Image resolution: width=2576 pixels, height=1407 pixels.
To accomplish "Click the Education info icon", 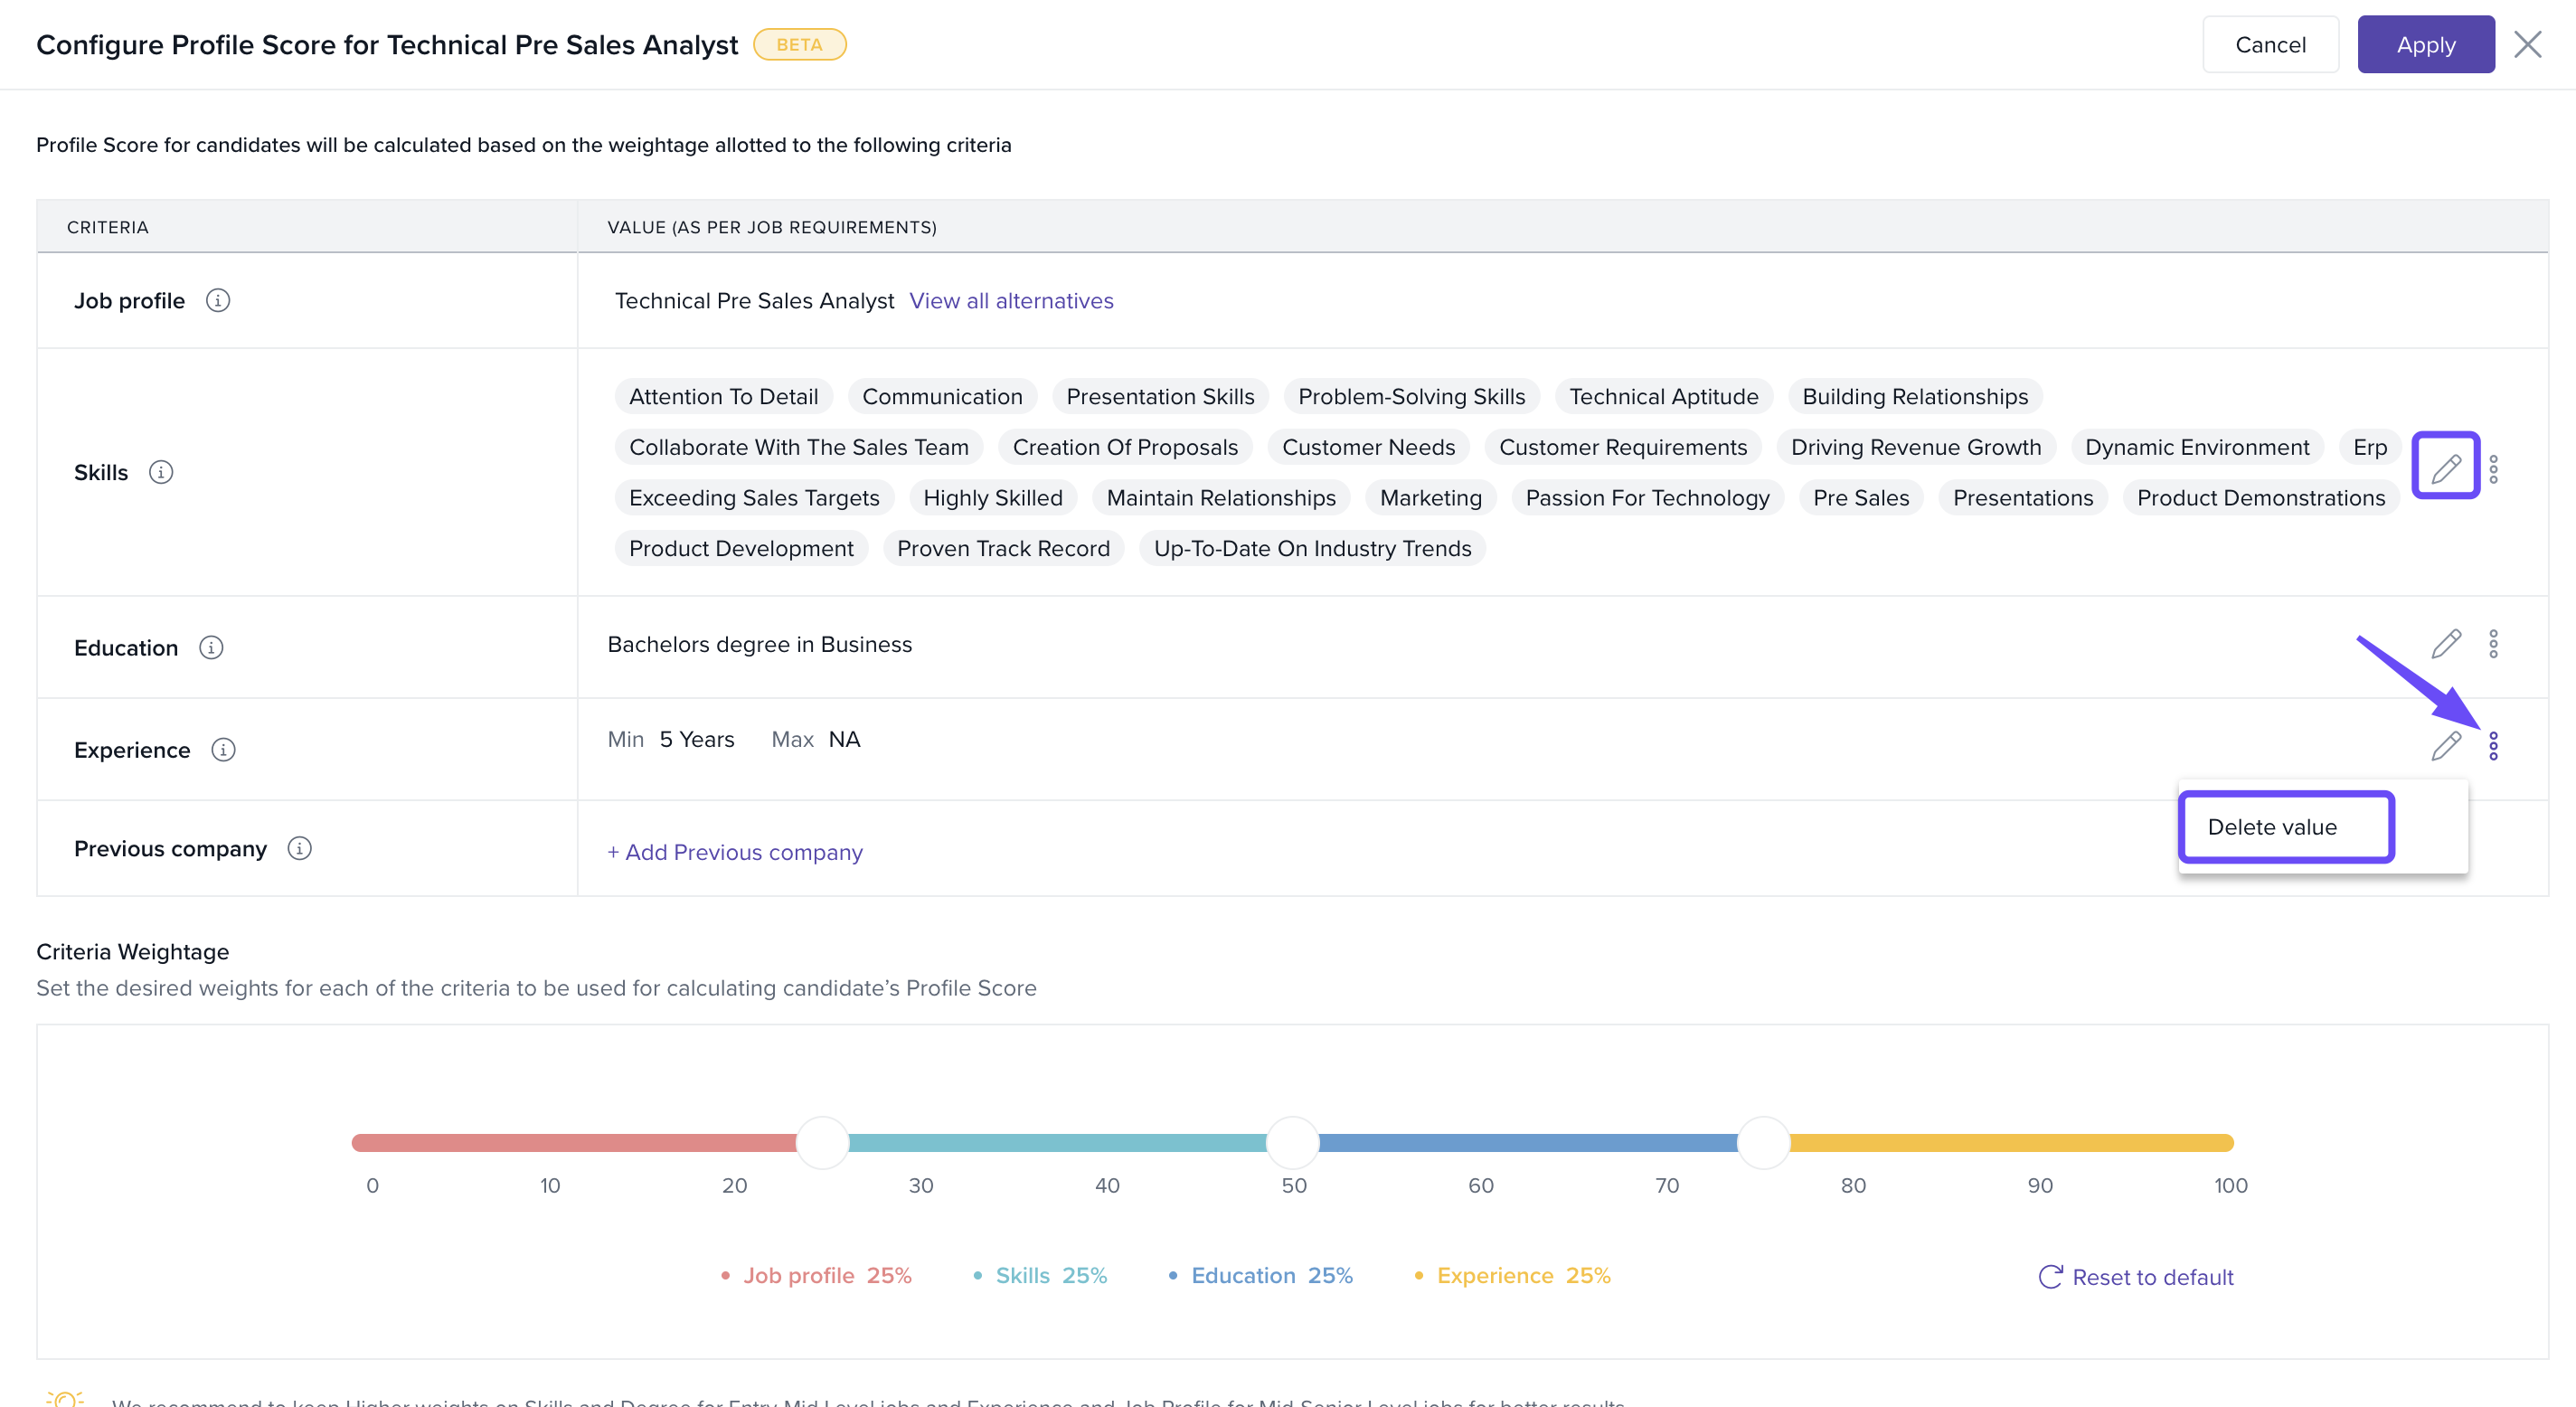I will [211, 647].
